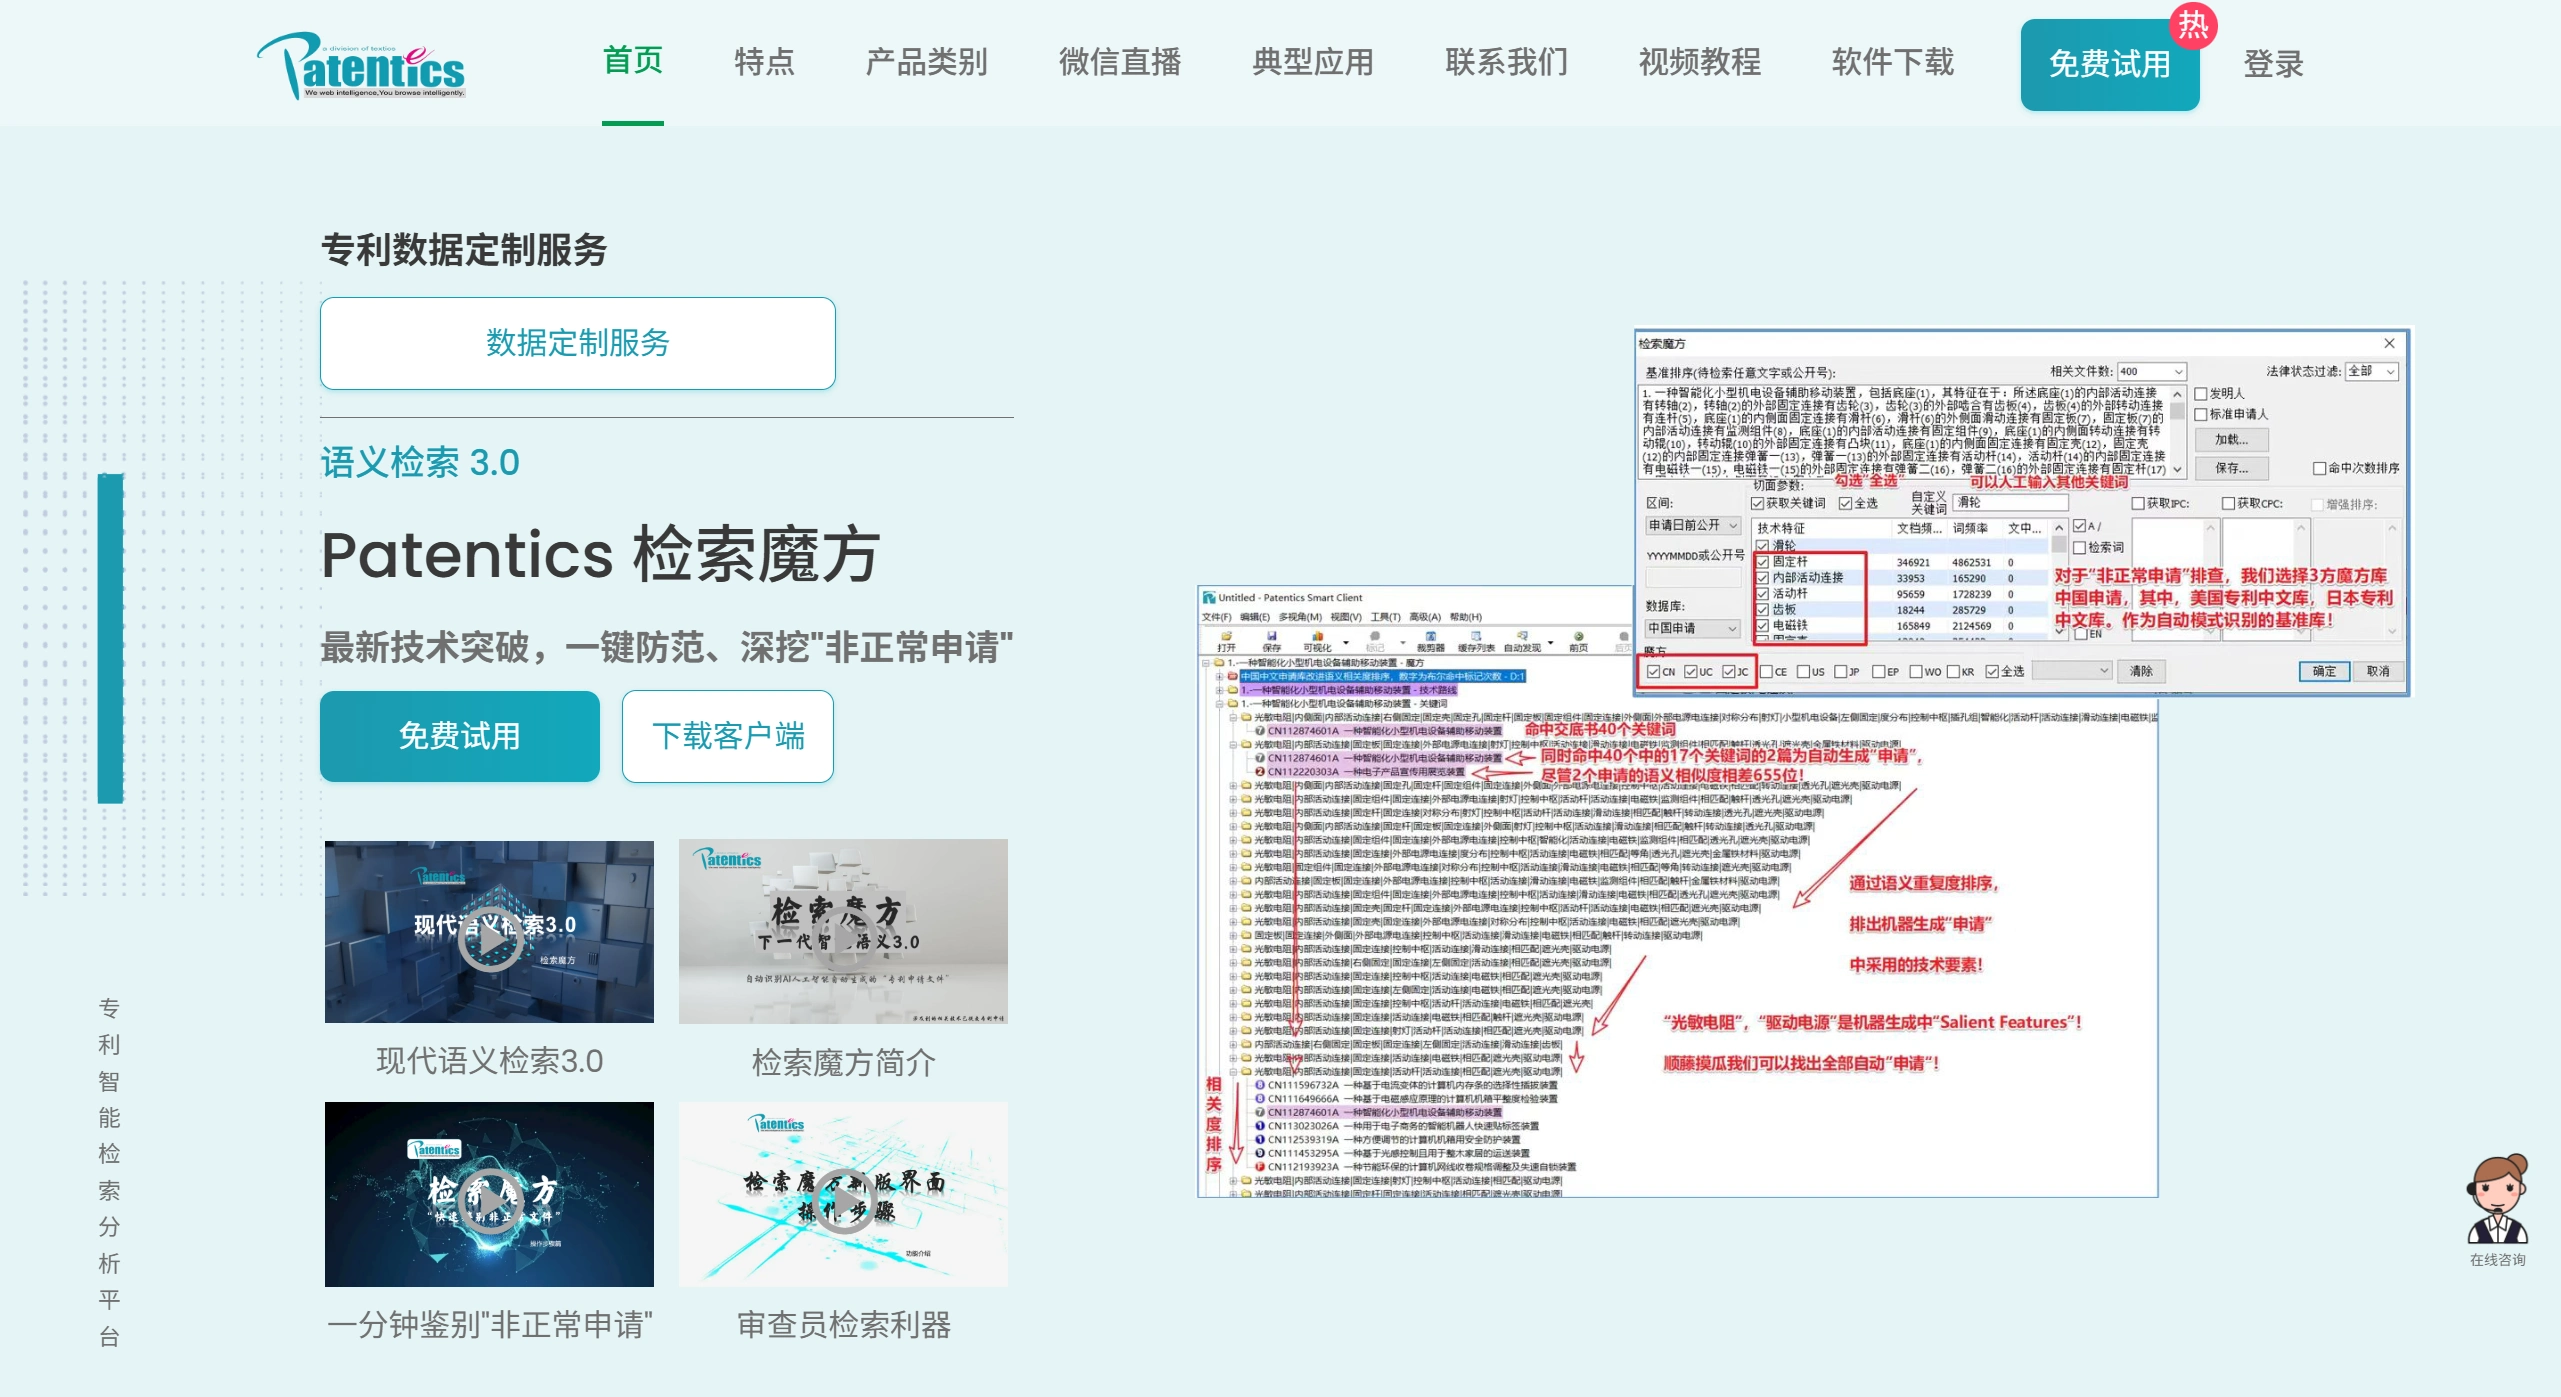Click 加载... button in 检索魔方 dialog
This screenshot has width=2561, height=1397.
pos(2231,440)
